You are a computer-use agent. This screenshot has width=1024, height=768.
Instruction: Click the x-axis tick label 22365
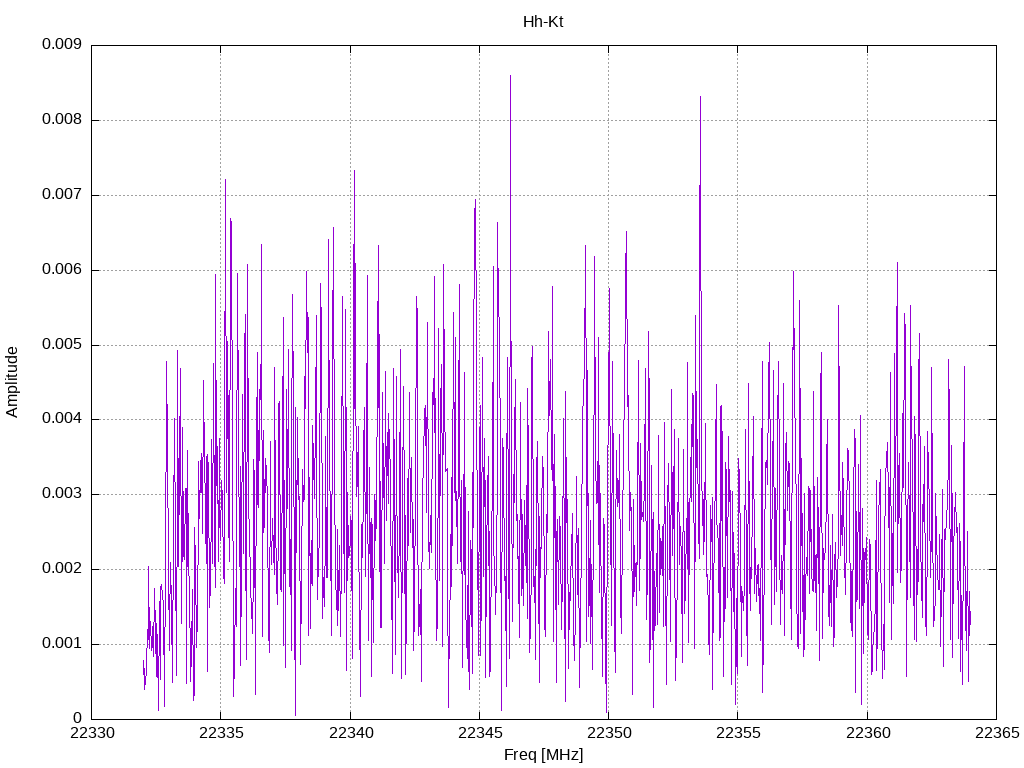click(x=997, y=733)
